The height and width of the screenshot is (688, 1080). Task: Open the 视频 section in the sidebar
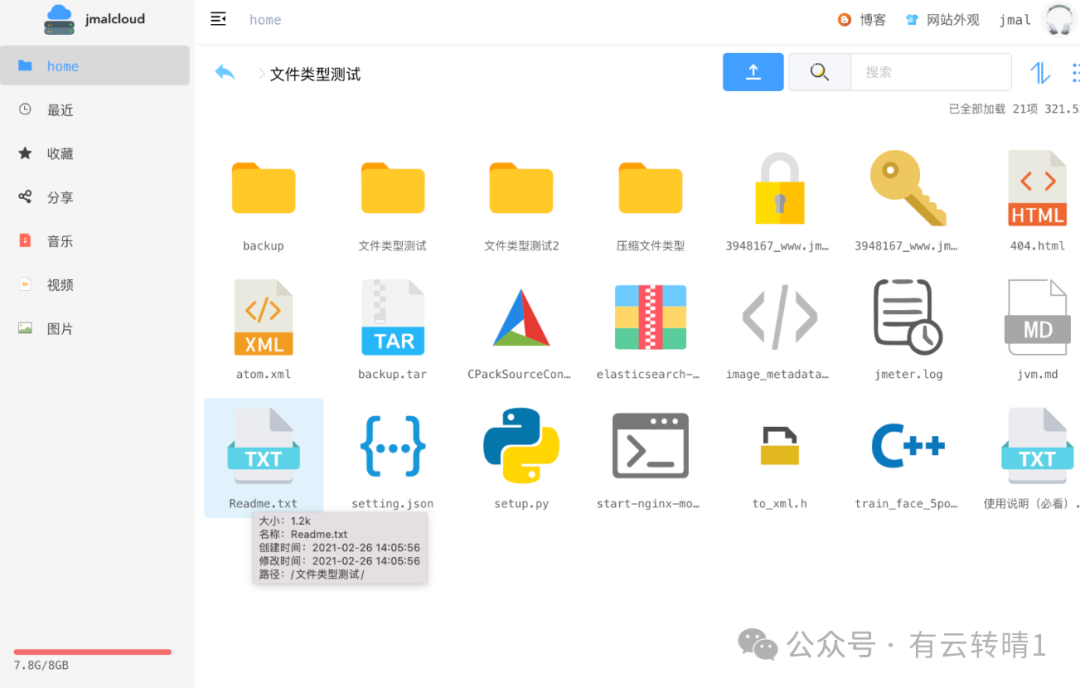[60, 284]
